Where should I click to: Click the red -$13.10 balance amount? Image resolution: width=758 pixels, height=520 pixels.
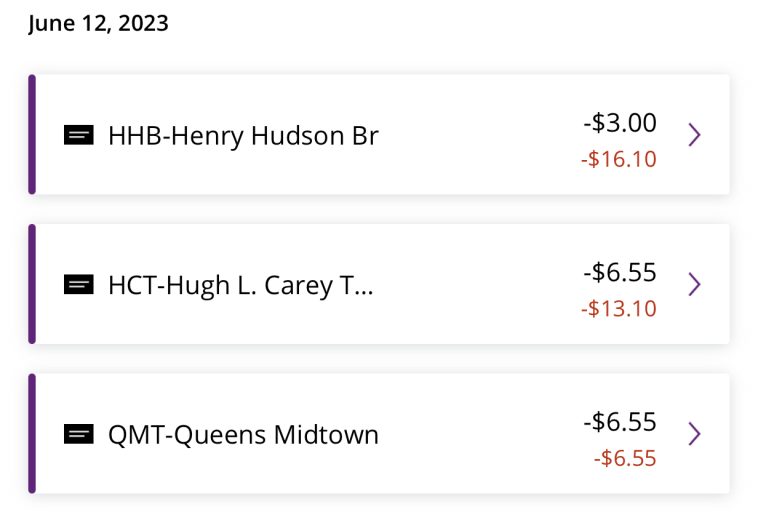pyautogui.click(x=619, y=308)
